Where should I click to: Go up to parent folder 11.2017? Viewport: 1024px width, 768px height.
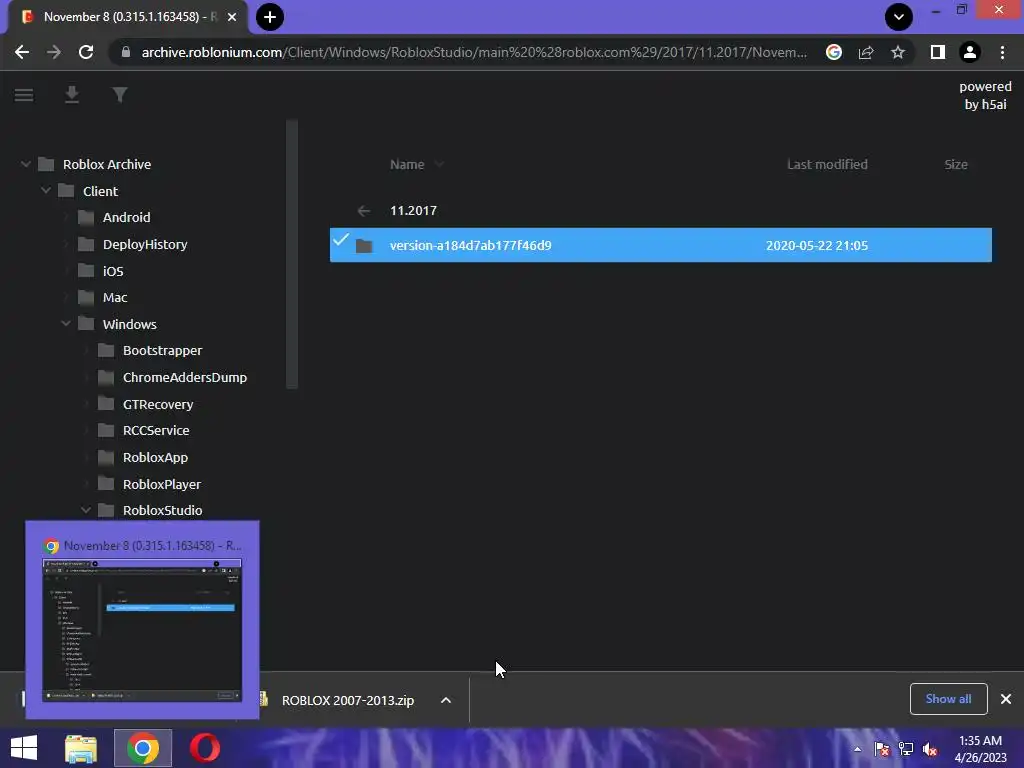pyautogui.click(x=413, y=210)
